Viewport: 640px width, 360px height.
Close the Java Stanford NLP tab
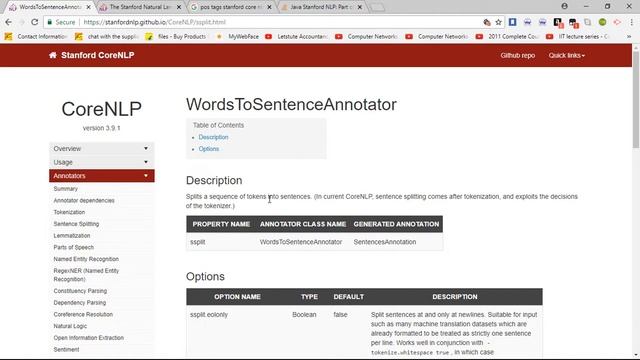click(360, 7)
